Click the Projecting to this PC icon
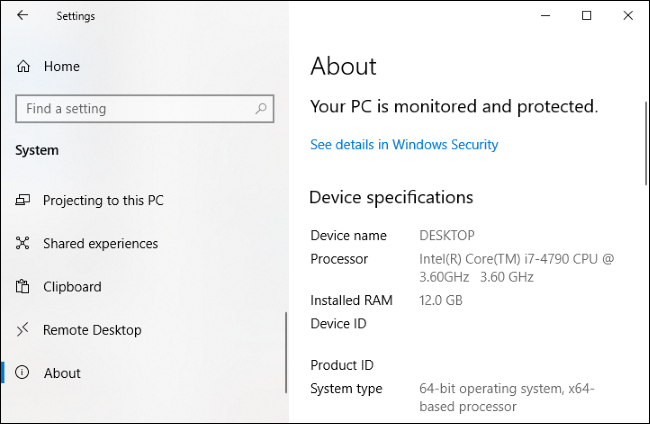Viewport: 650px width, 424px height. (x=24, y=201)
